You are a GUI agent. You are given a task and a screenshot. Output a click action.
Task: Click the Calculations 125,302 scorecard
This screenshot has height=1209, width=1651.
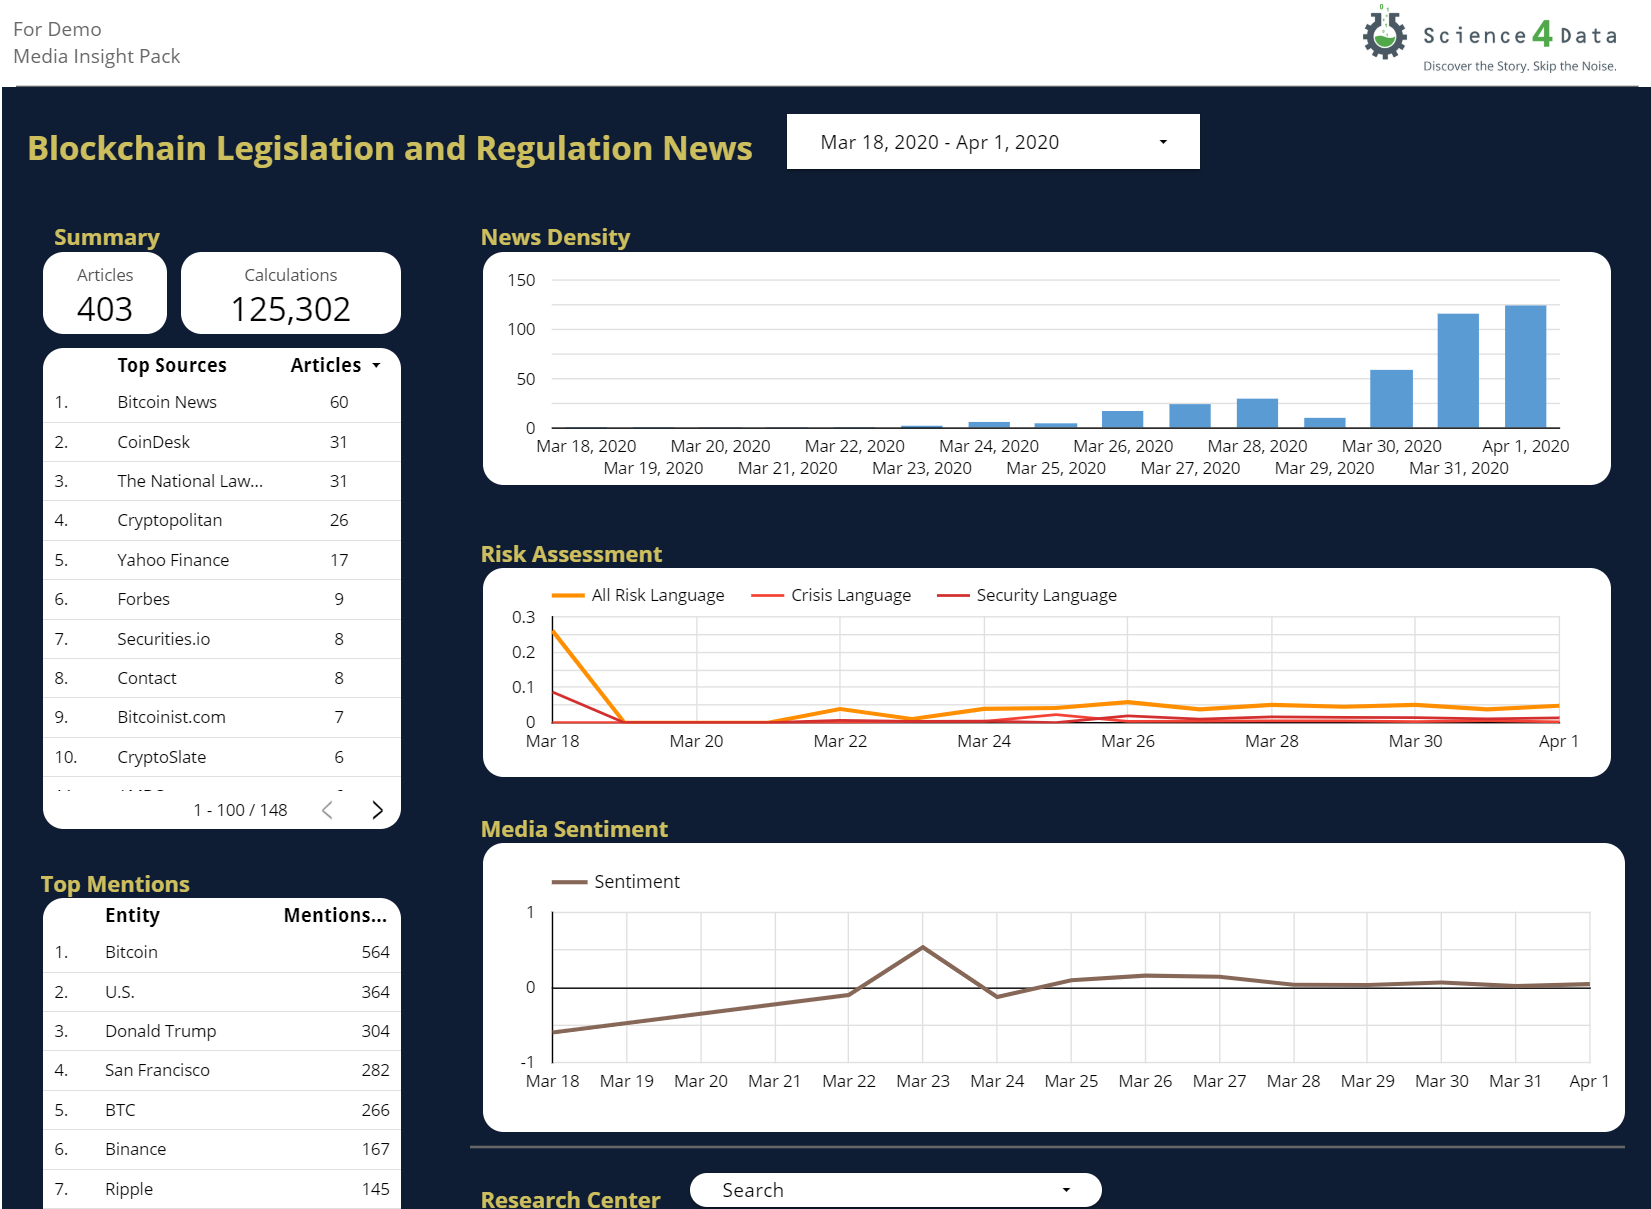(x=291, y=293)
